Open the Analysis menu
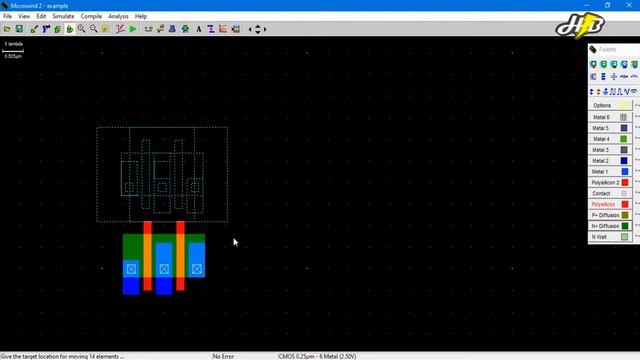The height and width of the screenshot is (360, 640). (x=118, y=16)
